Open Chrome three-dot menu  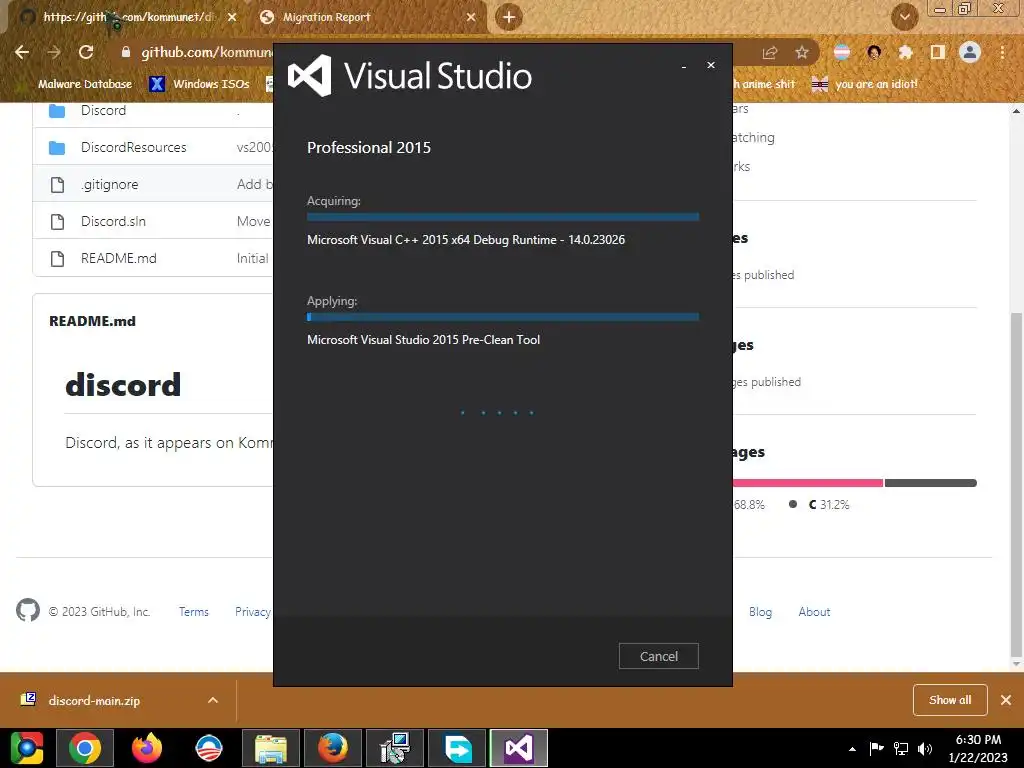(1002, 52)
